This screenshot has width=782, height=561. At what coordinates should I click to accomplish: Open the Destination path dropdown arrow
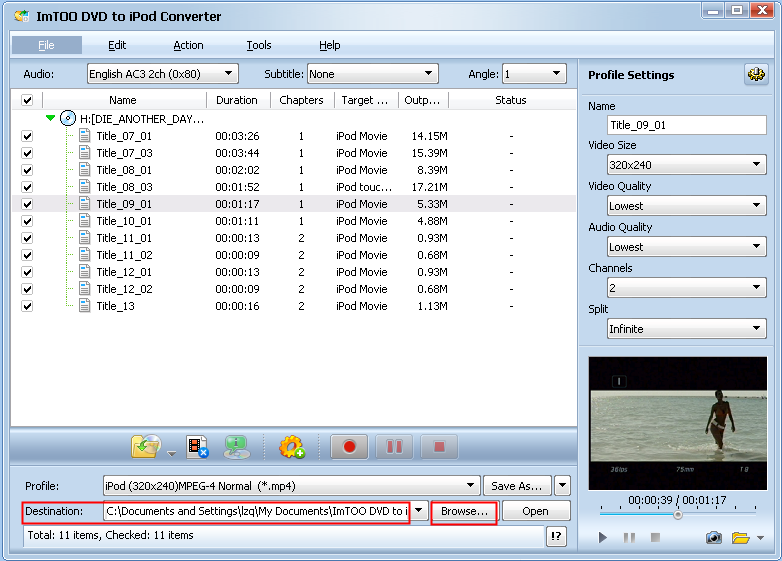click(x=419, y=510)
